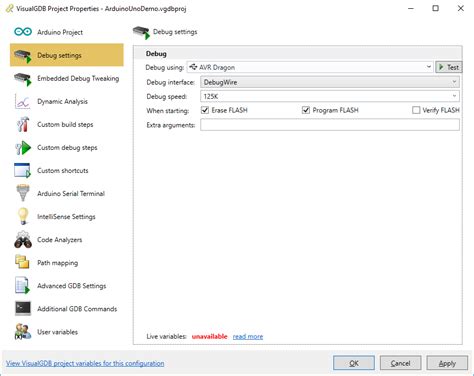This screenshot has width=474, height=376.
Task: Maximize the project properties window
Action: pos(435,8)
